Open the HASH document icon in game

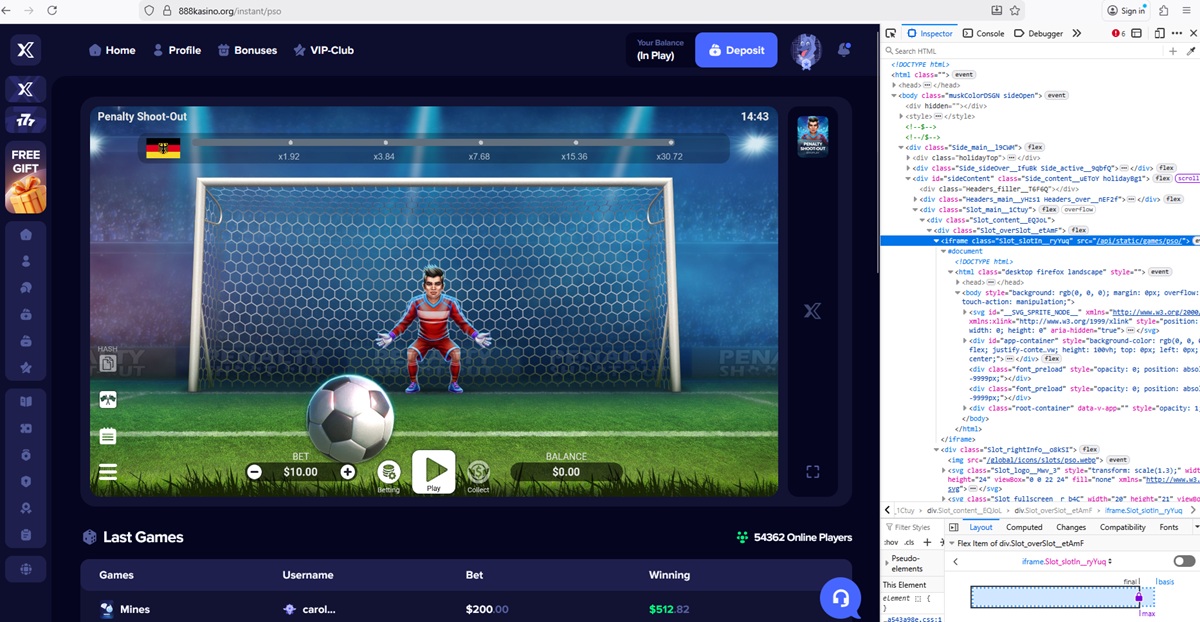click(108, 363)
